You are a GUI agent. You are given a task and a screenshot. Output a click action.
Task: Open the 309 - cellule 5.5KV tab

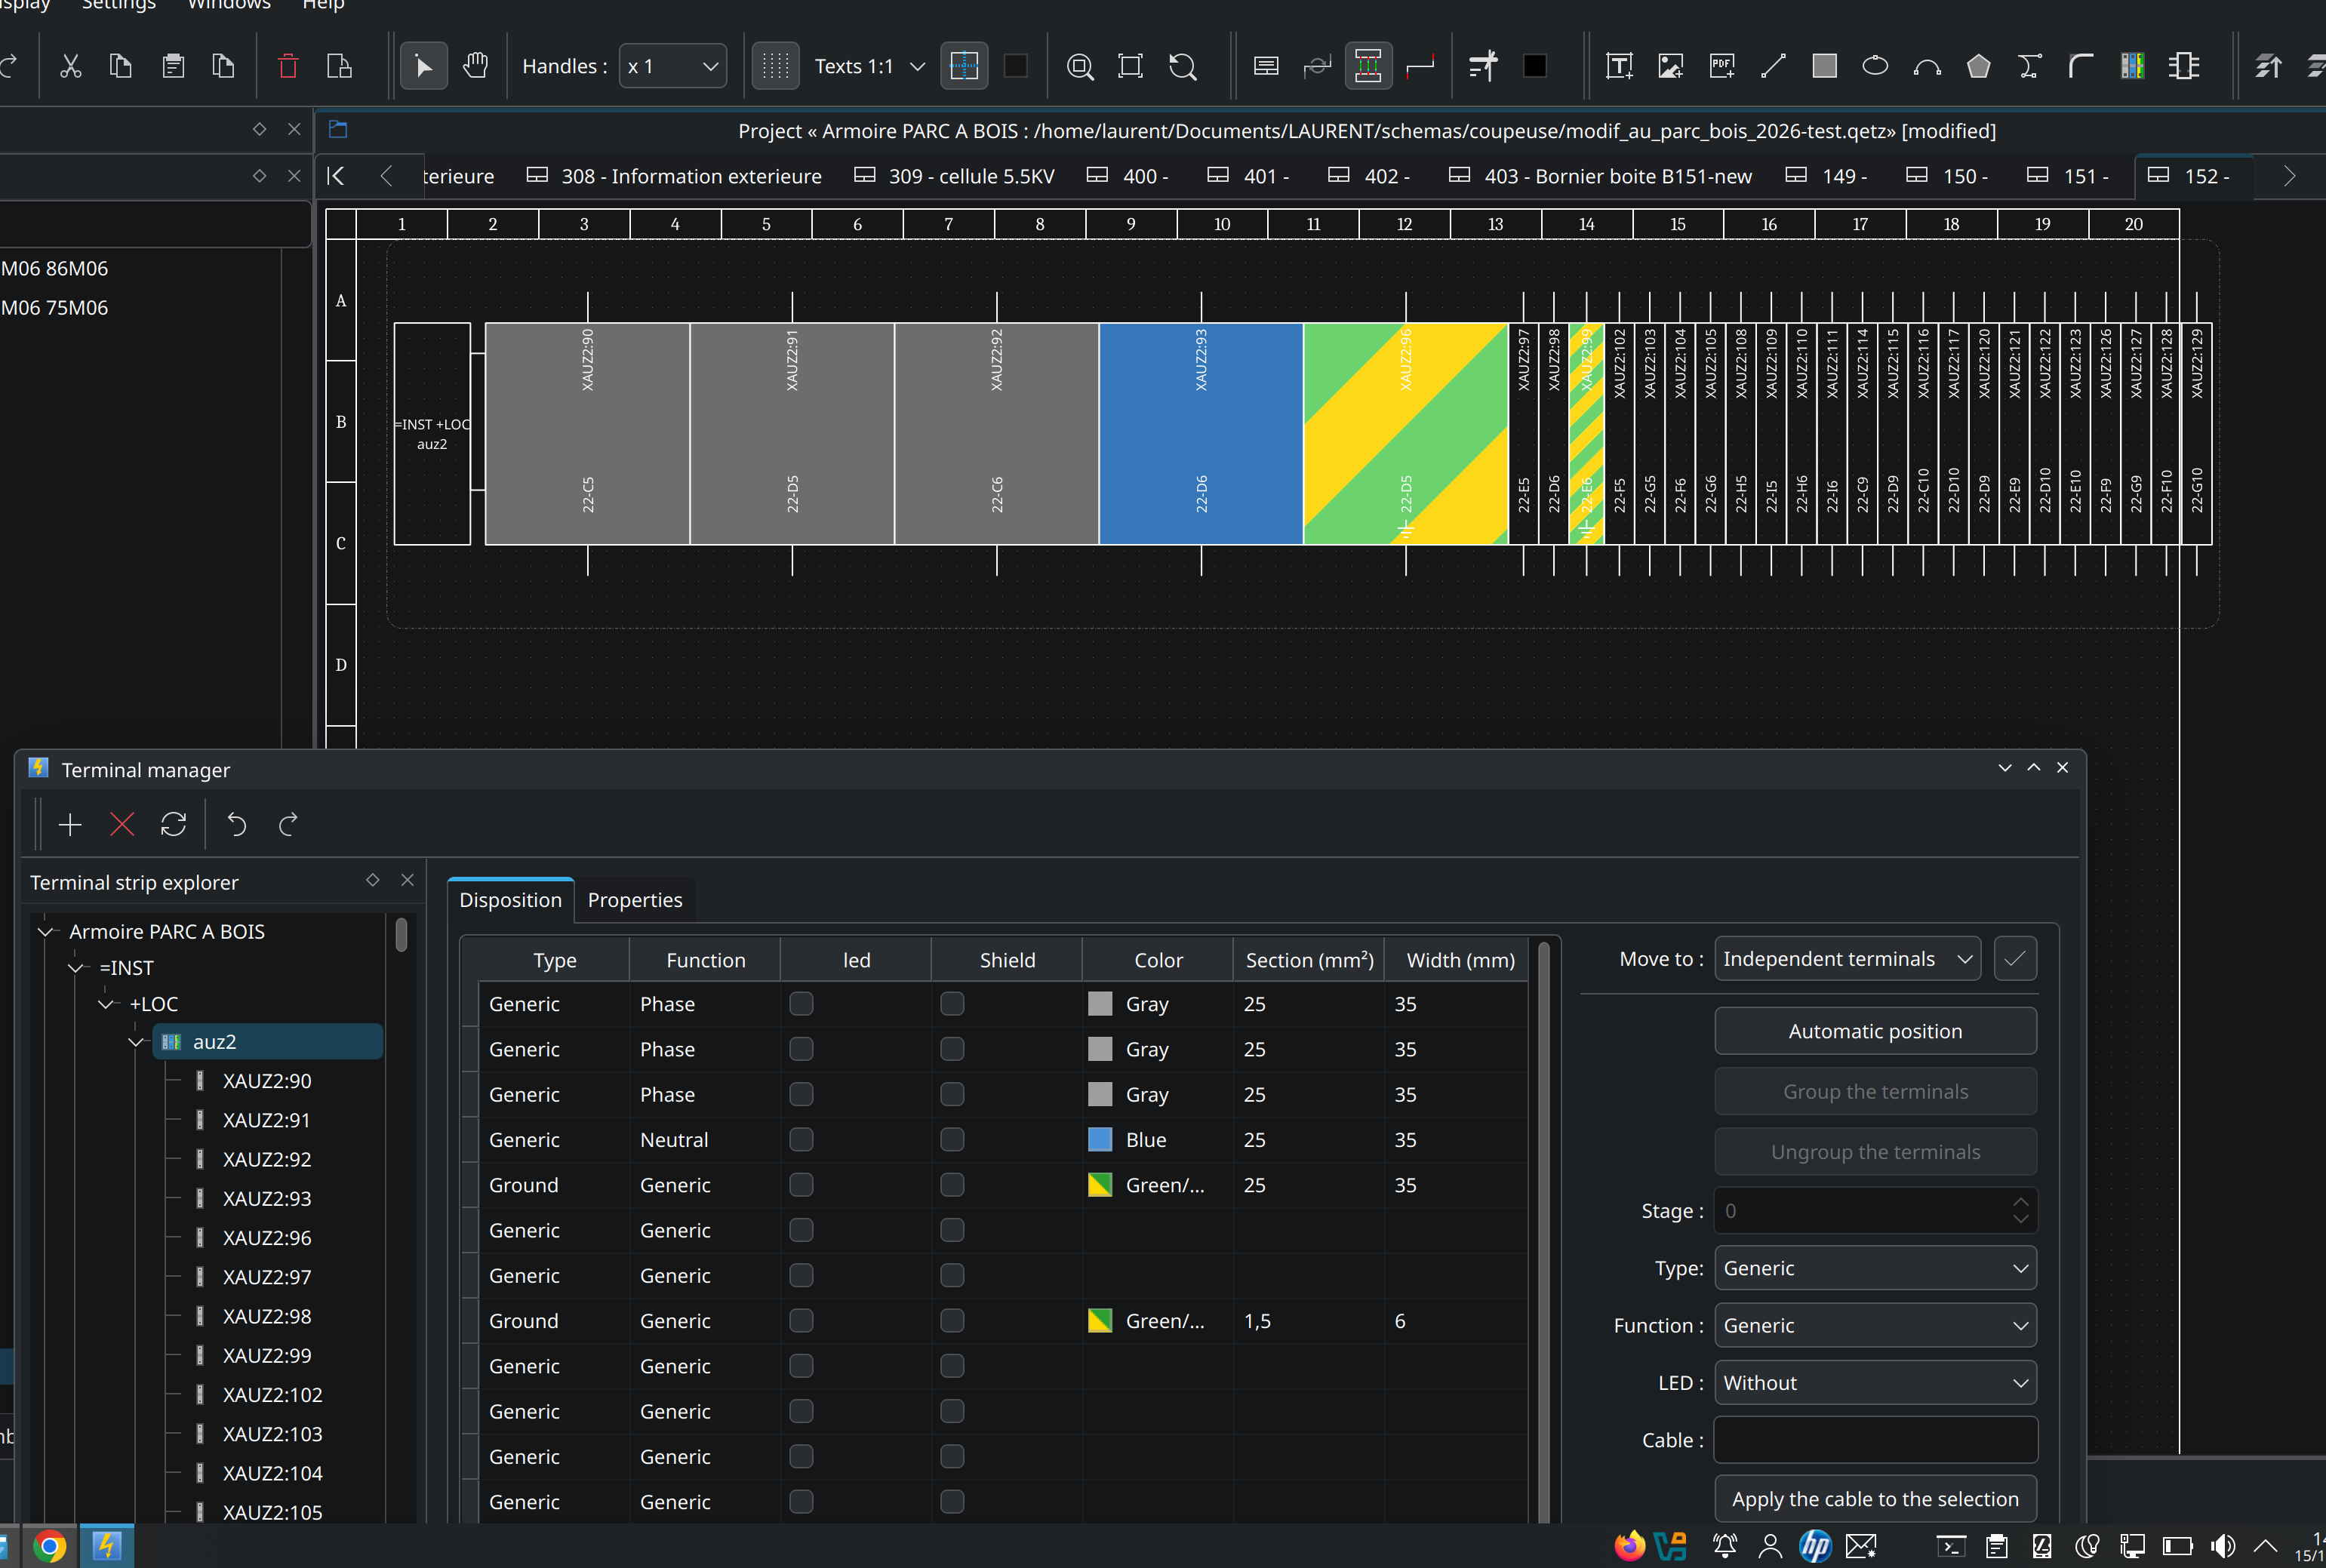tap(955, 176)
